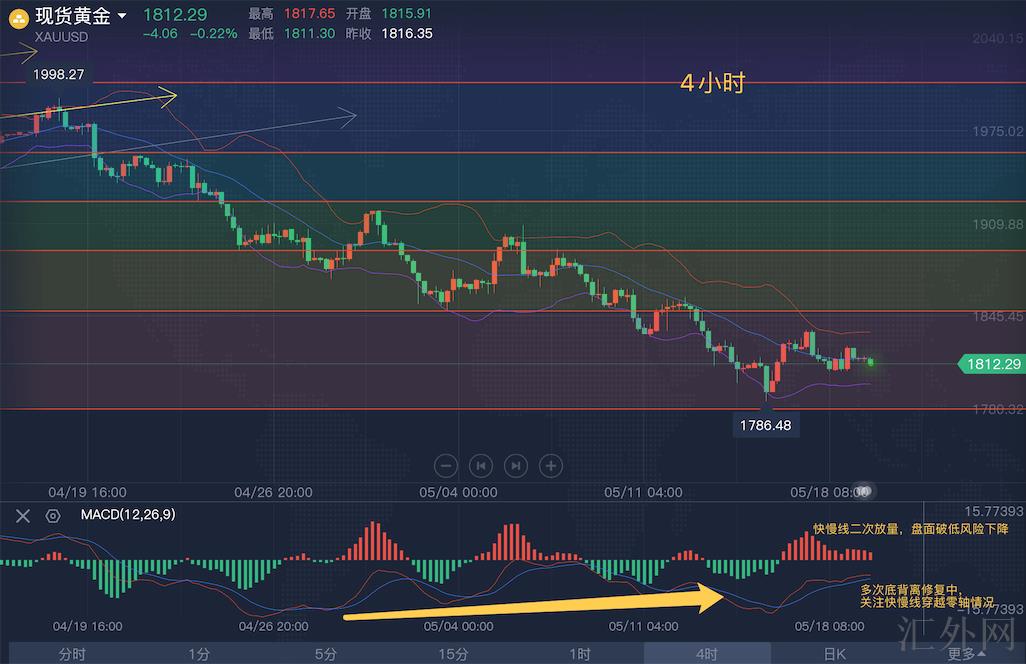
Task: Close the MACD indicator panel
Action: coord(22,515)
